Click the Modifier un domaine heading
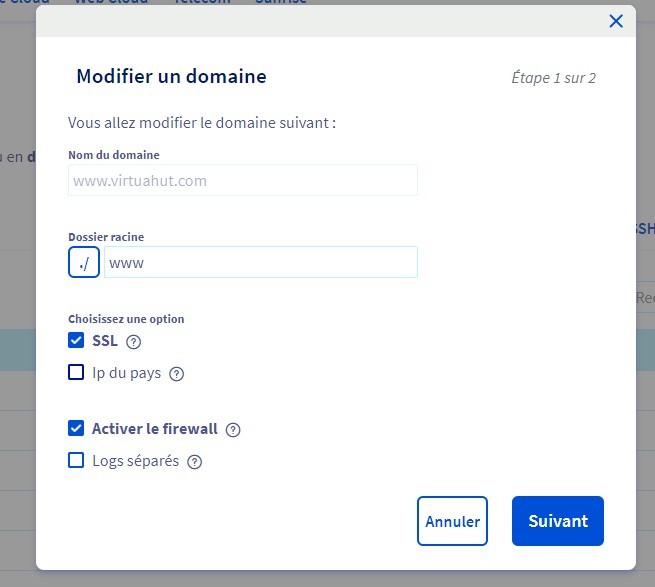 [171, 76]
